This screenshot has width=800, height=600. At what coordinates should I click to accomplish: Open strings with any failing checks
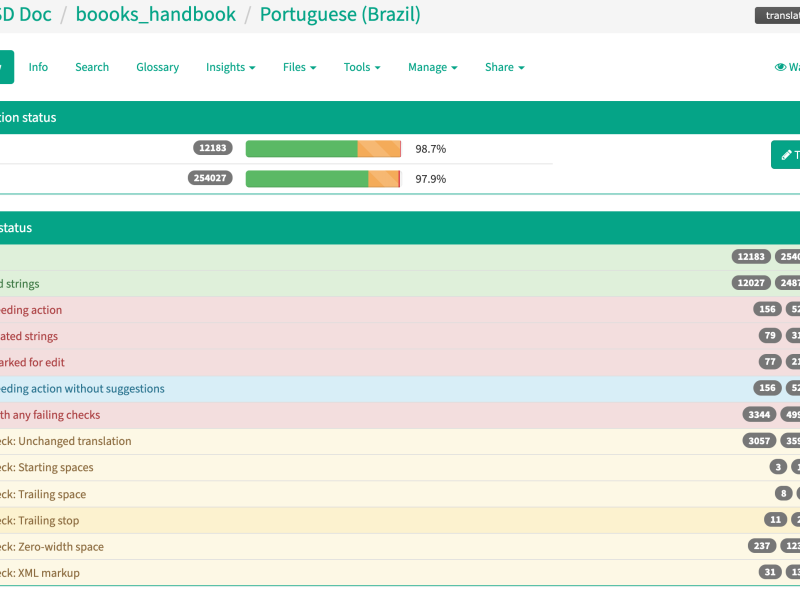click(50, 415)
